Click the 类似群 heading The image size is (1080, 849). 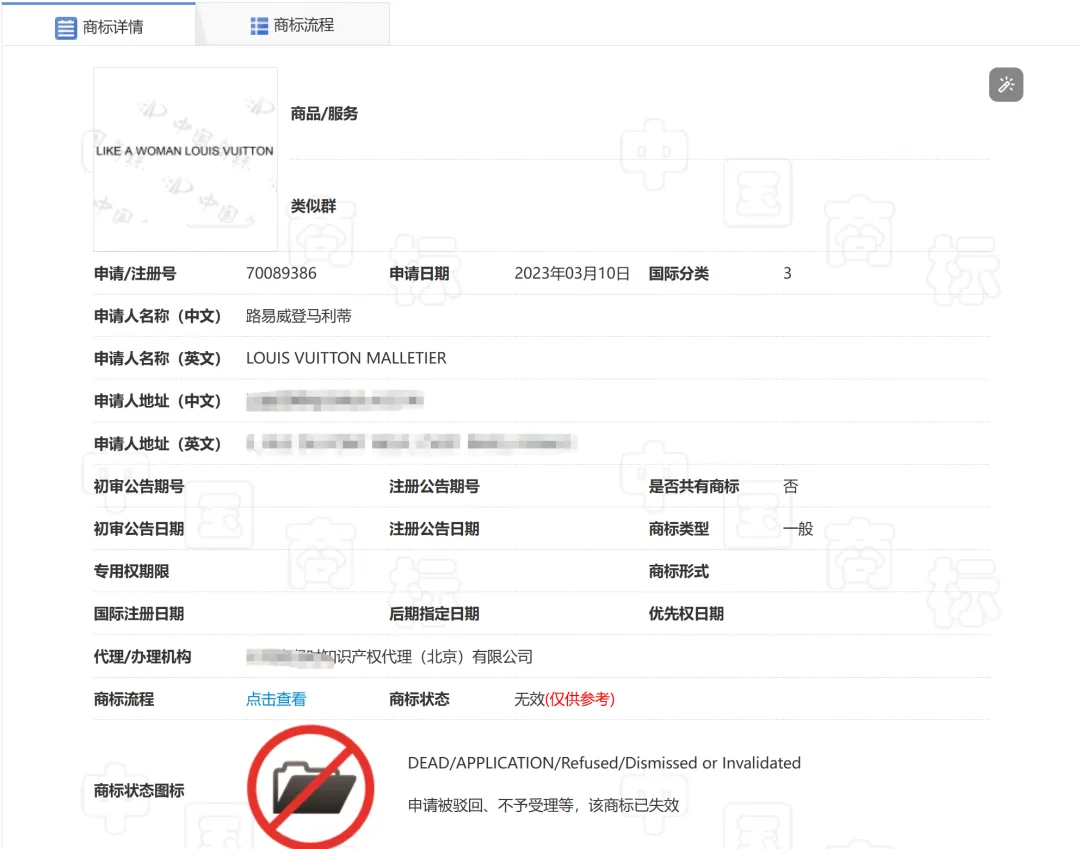[x=313, y=206]
